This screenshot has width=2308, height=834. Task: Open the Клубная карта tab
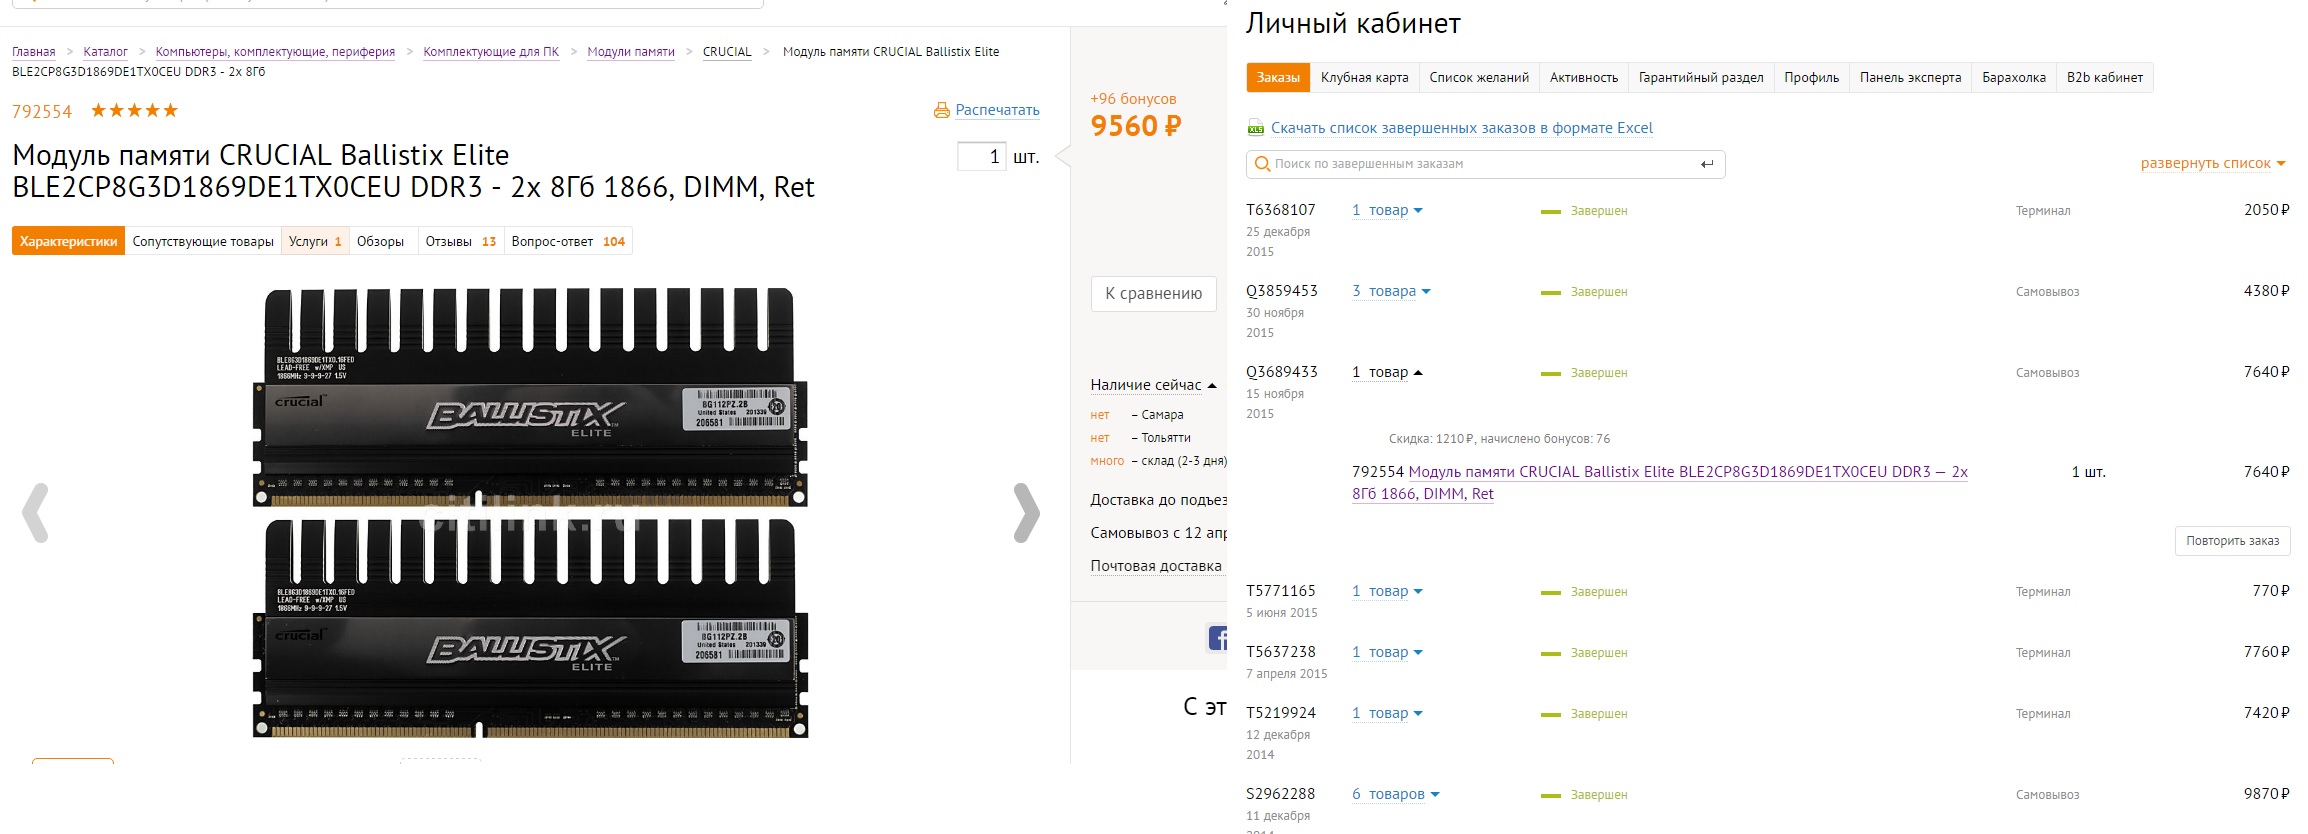(x=1364, y=78)
